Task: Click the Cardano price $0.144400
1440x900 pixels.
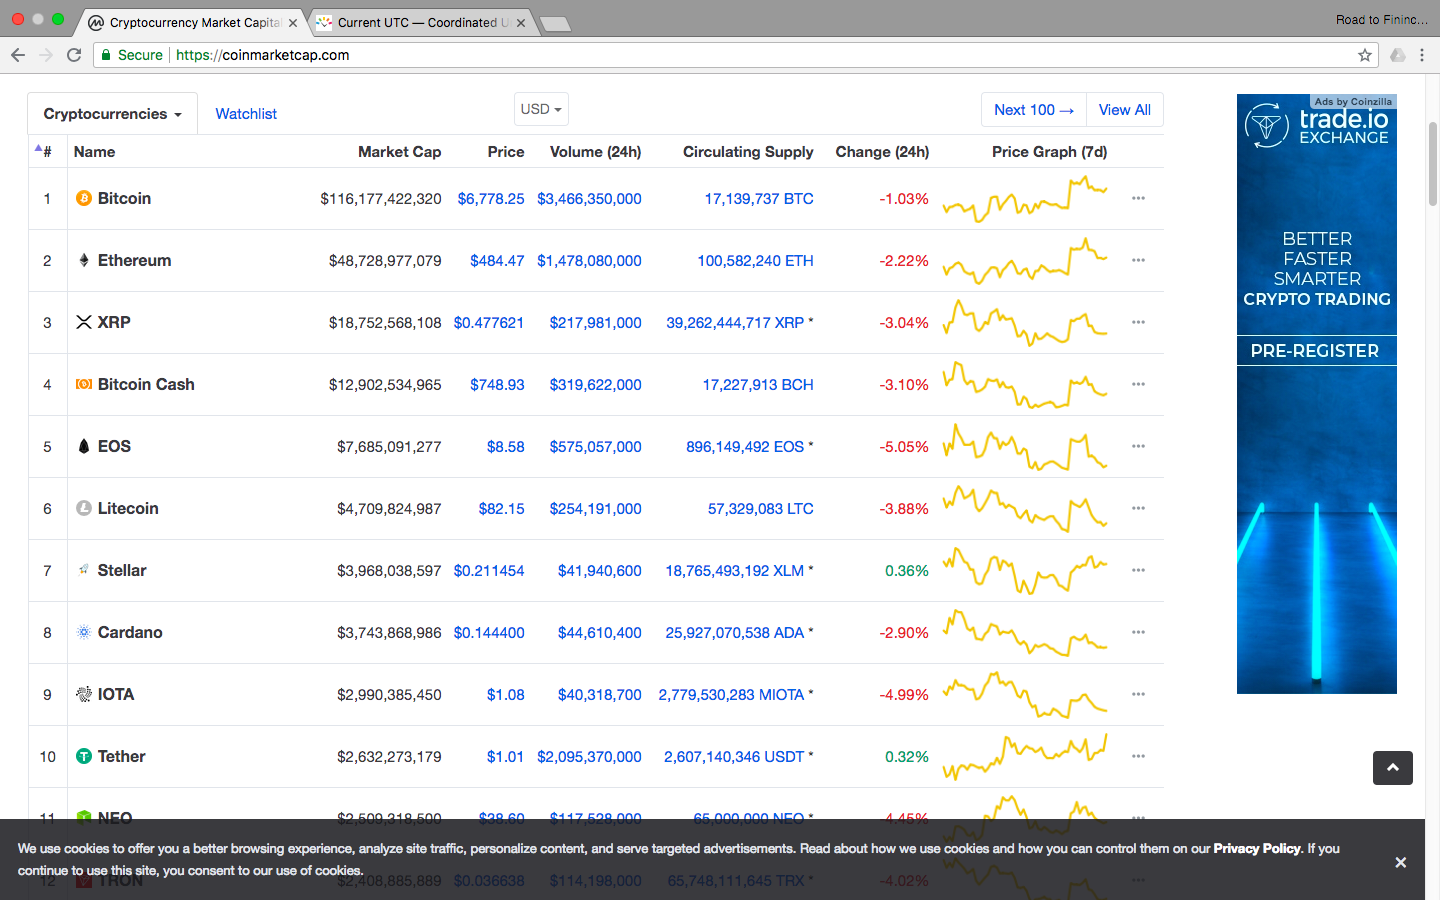Action: [489, 632]
